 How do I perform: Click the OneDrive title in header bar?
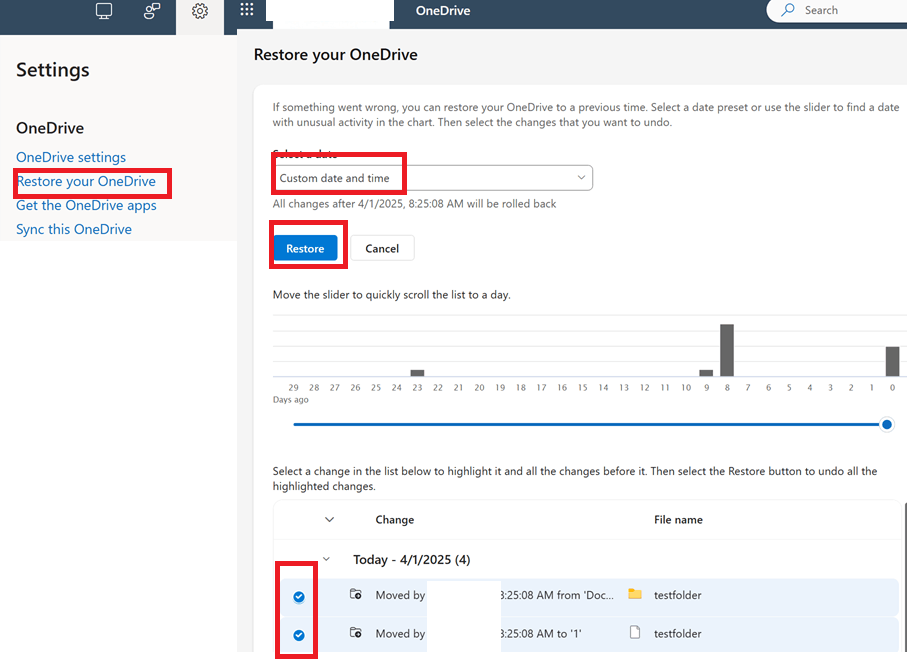(443, 10)
